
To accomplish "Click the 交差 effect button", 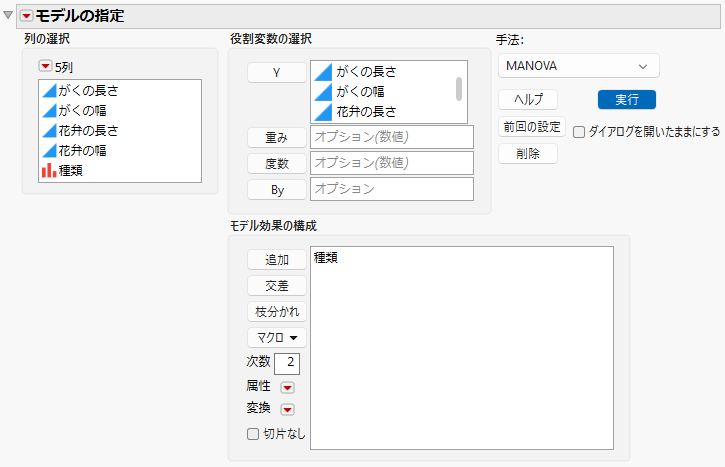I will coord(276,285).
